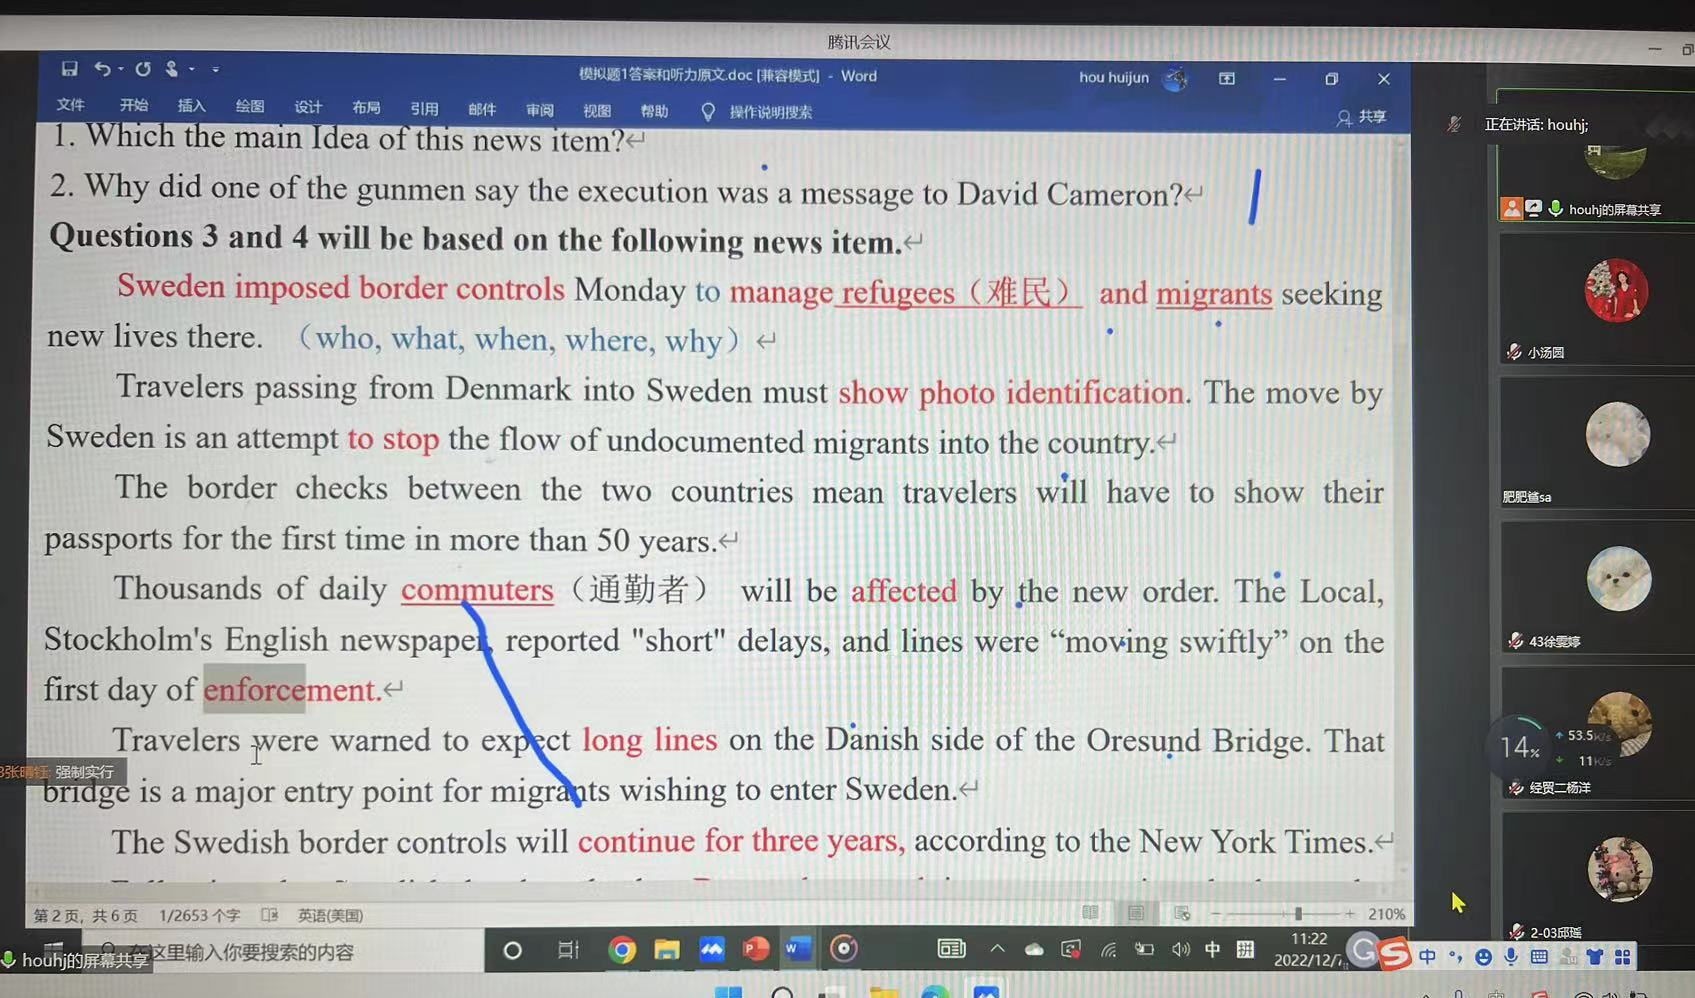
Task: Click the 英语(美国) language indicator
Action: click(330, 915)
